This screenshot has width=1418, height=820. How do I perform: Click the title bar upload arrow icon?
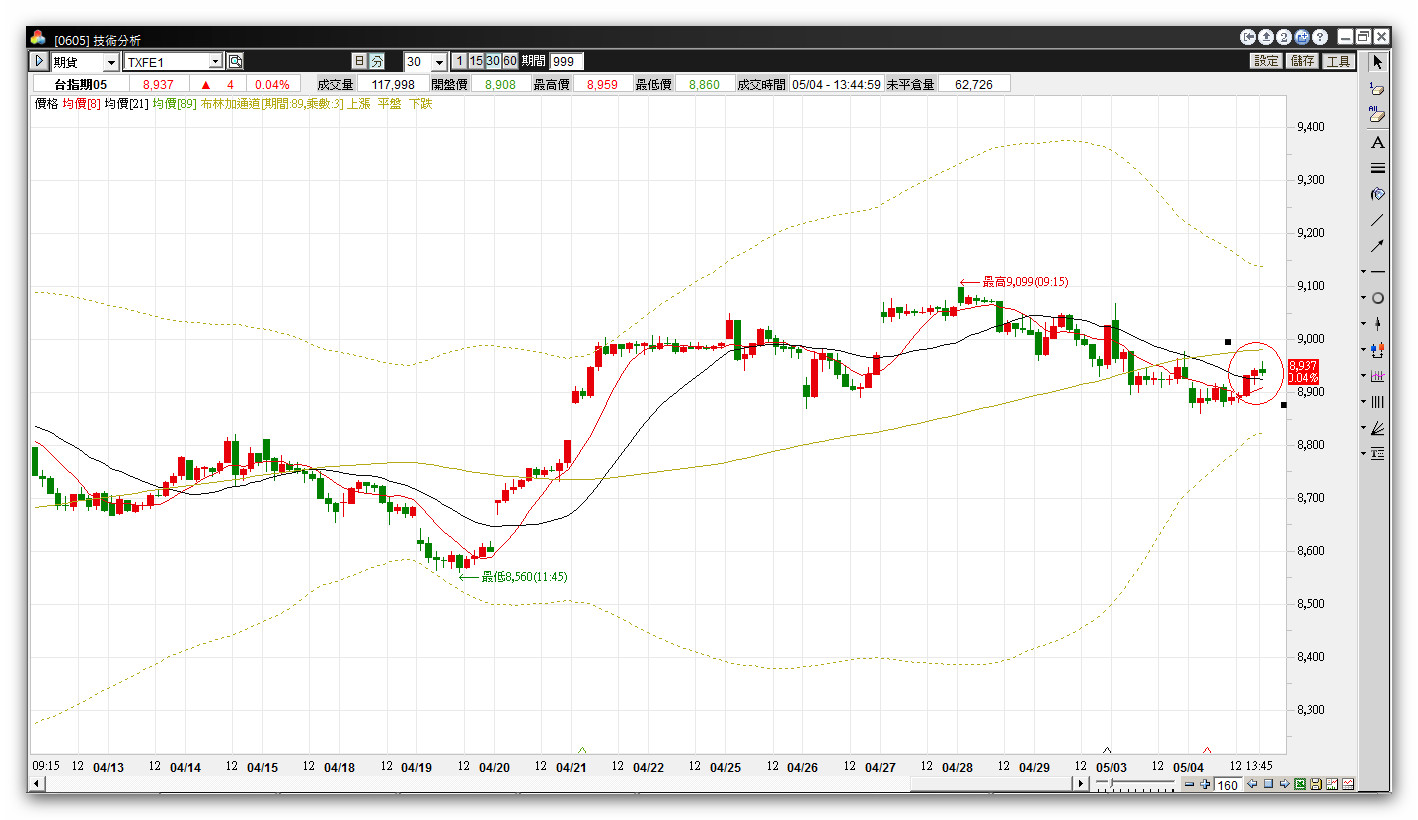(x=1266, y=37)
